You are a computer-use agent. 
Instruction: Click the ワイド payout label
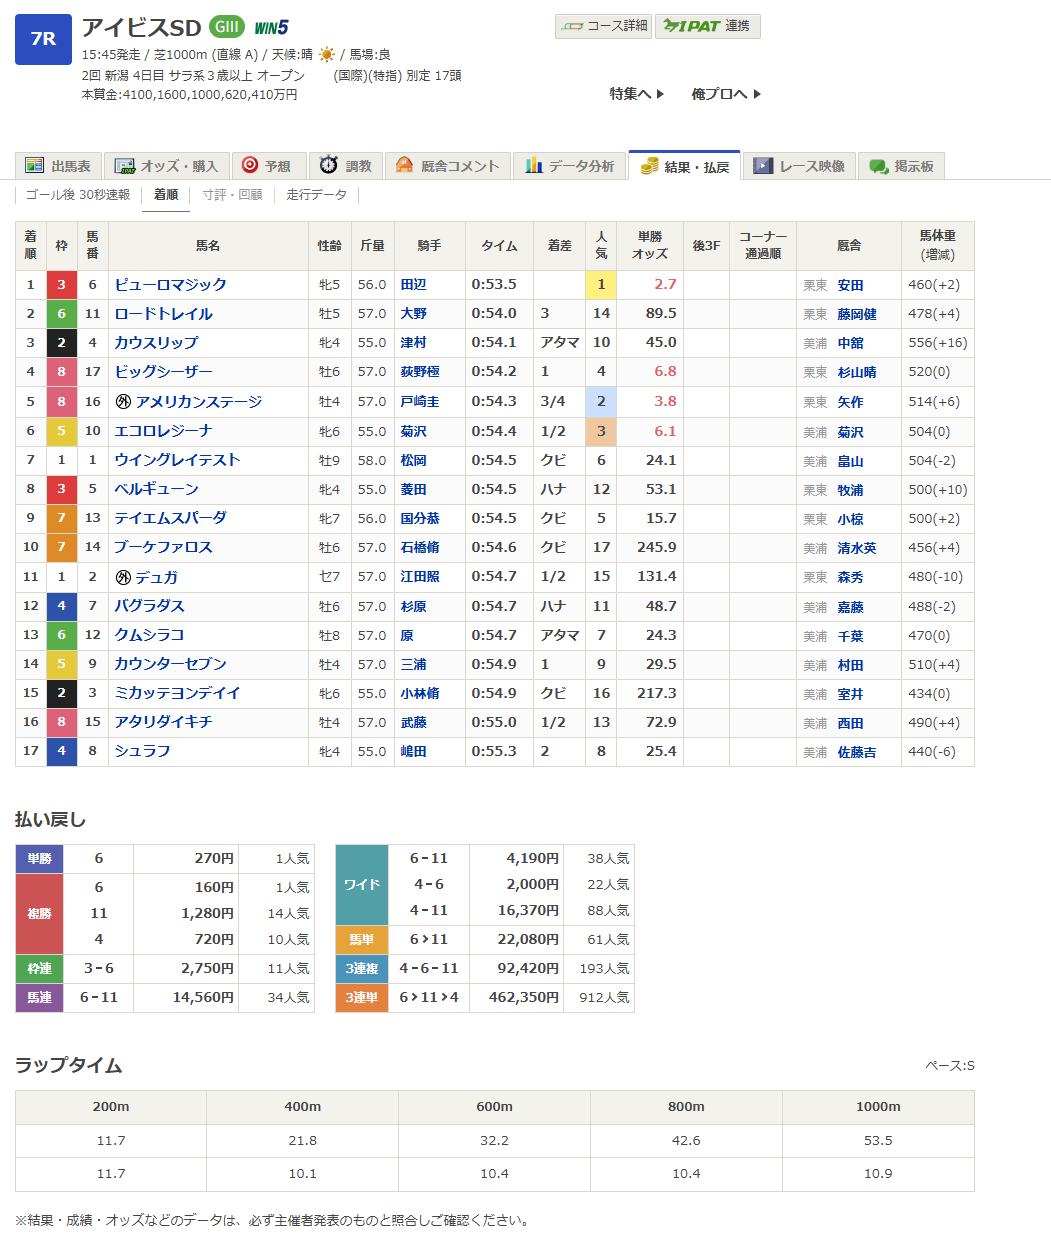(x=361, y=885)
